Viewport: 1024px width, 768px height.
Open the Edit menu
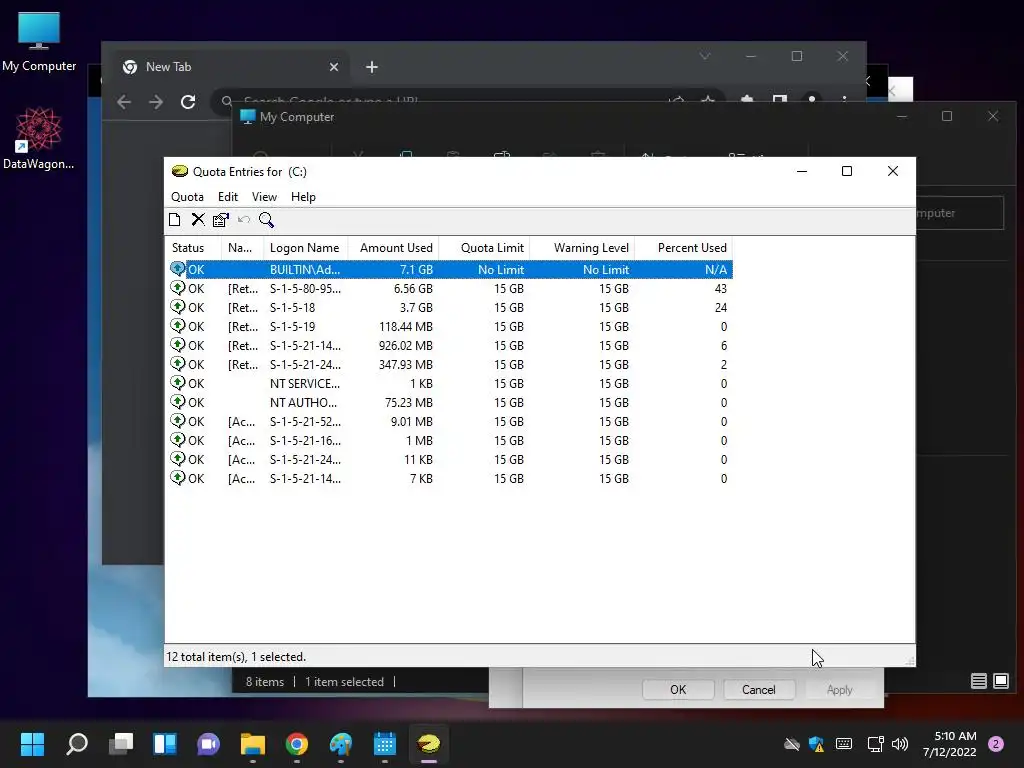point(228,197)
